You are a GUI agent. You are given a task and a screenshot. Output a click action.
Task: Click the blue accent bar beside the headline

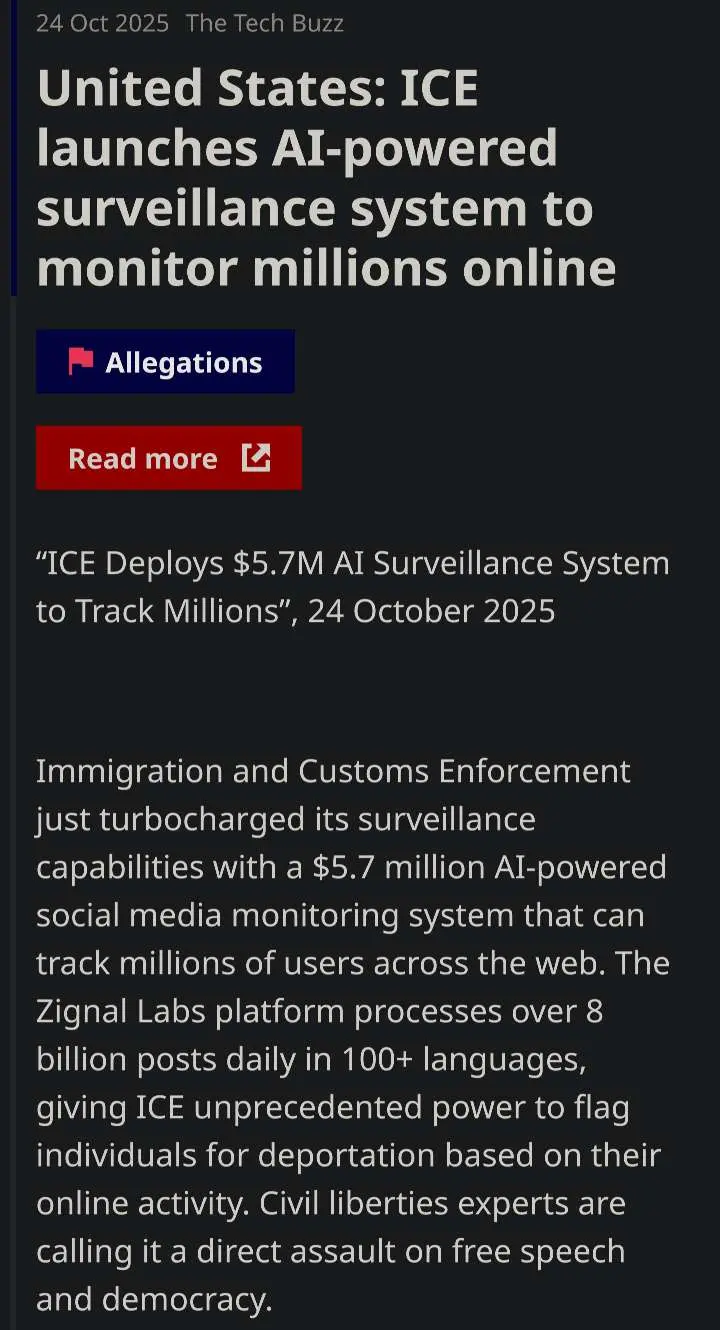13,148
